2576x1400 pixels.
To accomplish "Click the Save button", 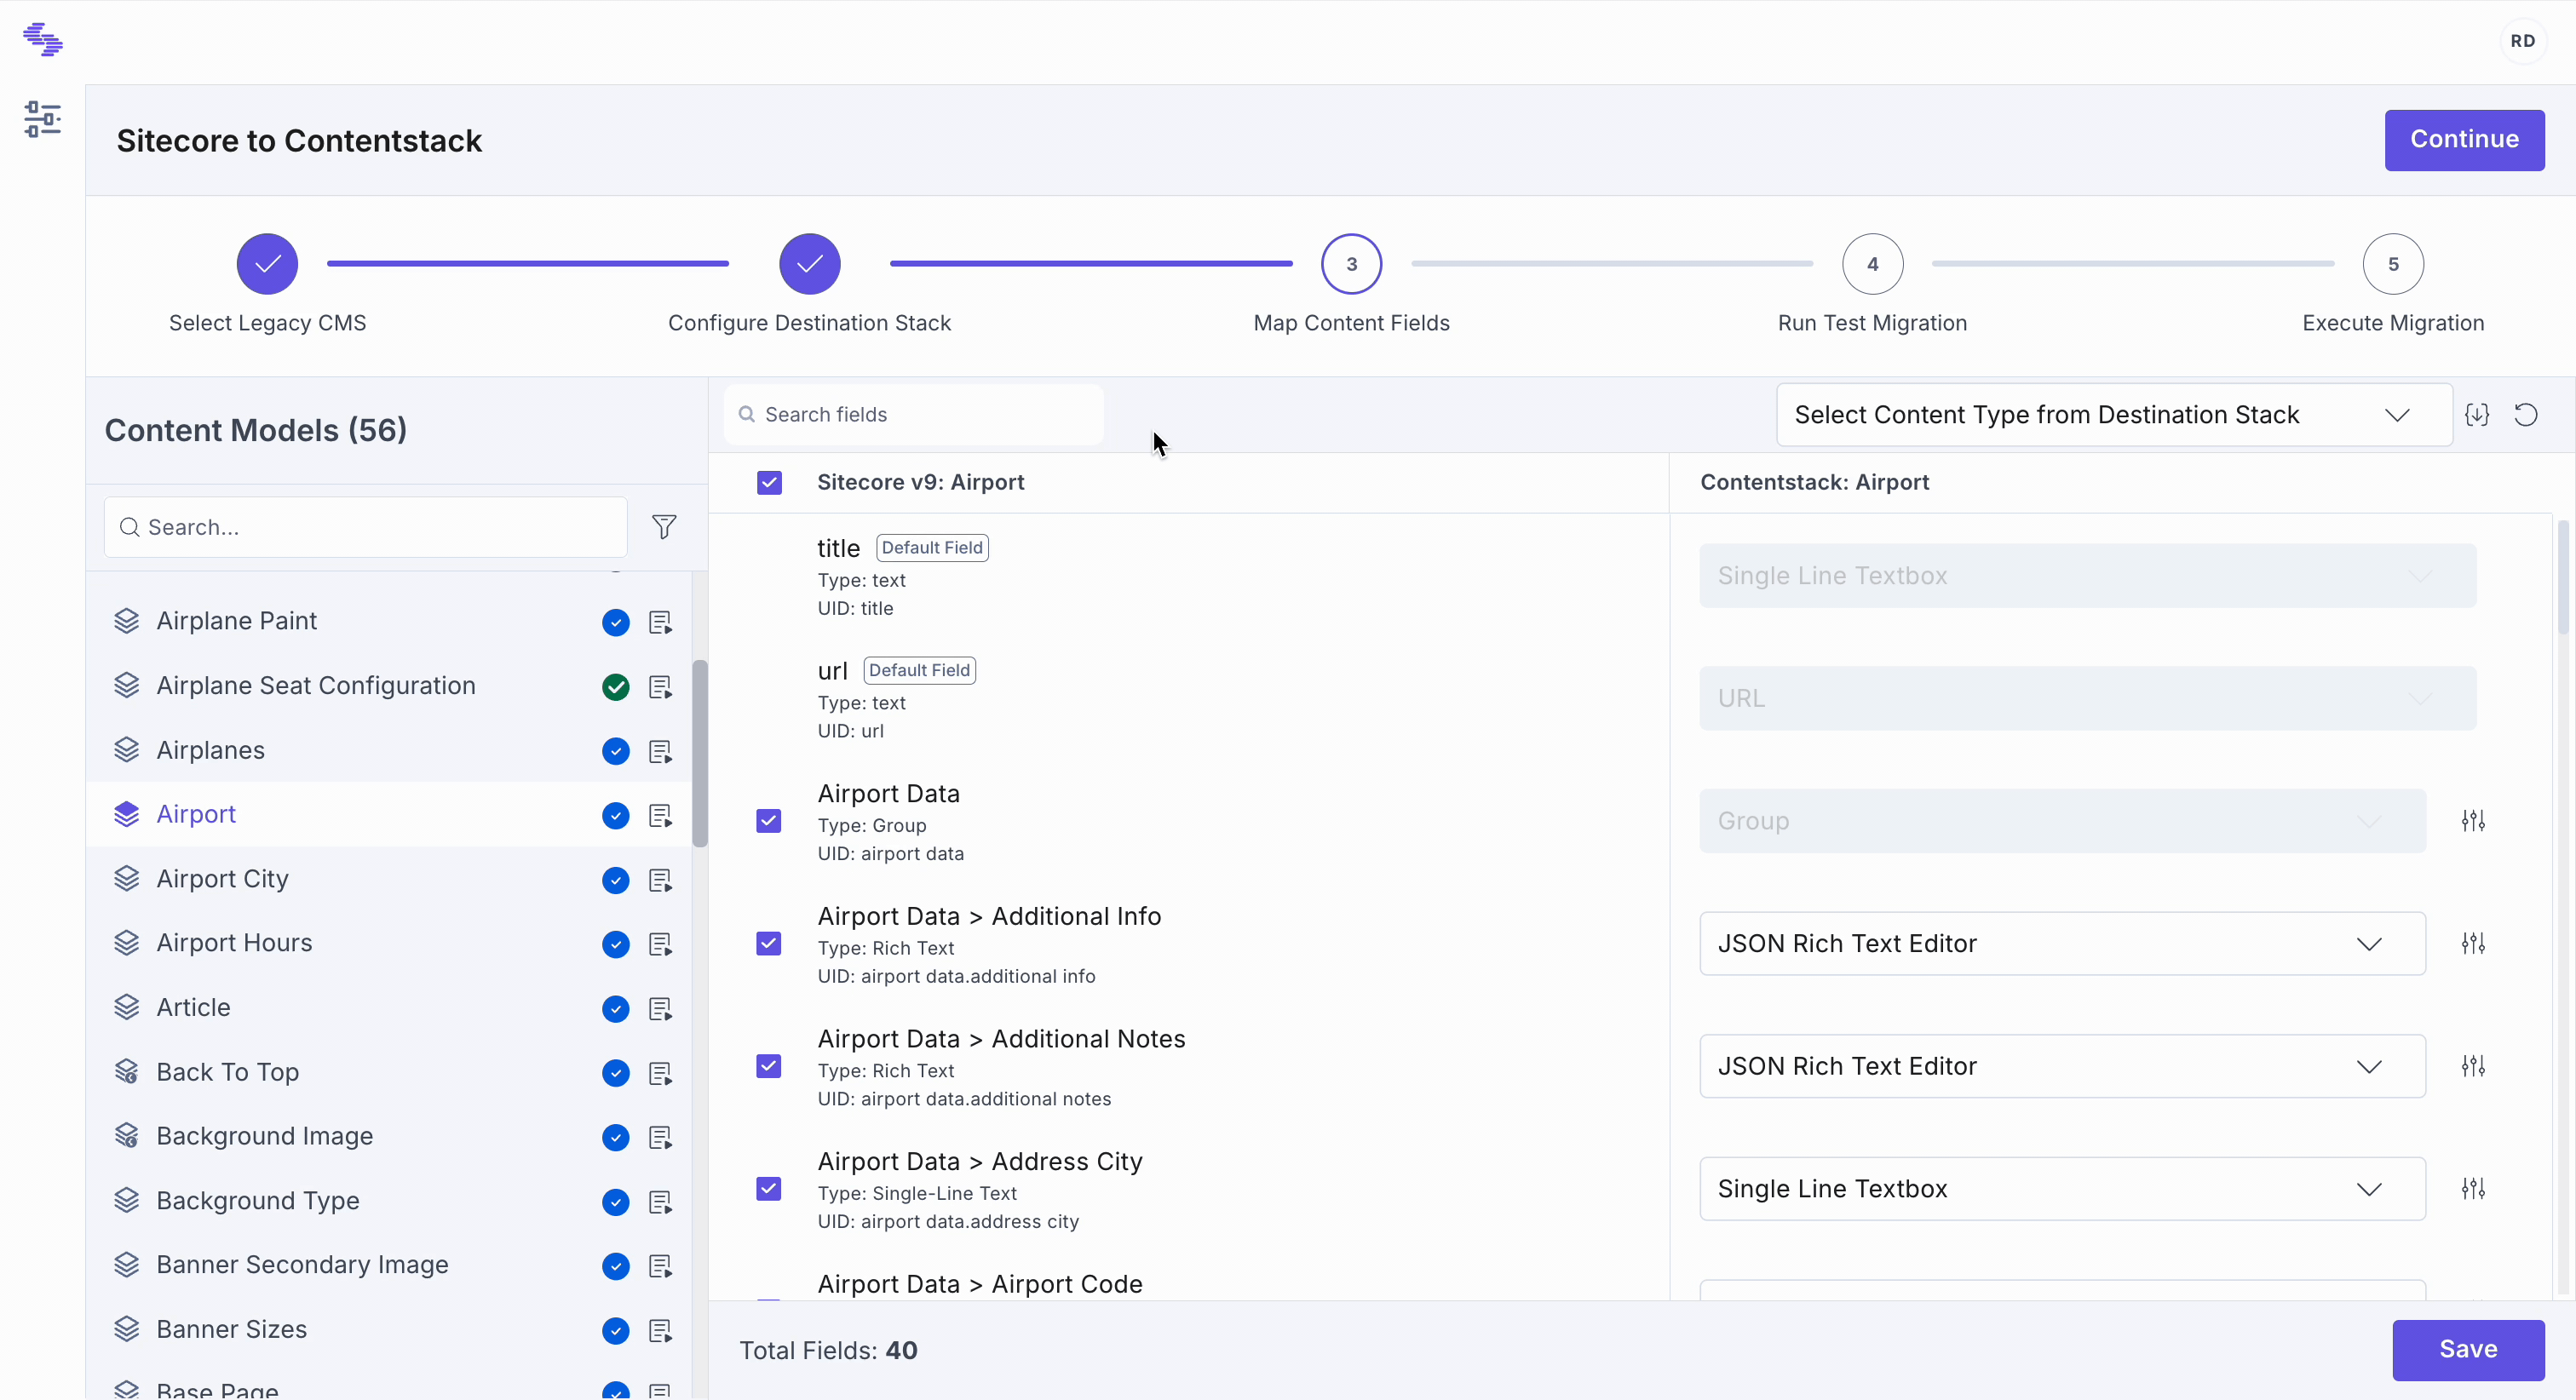I will coord(2468,1350).
